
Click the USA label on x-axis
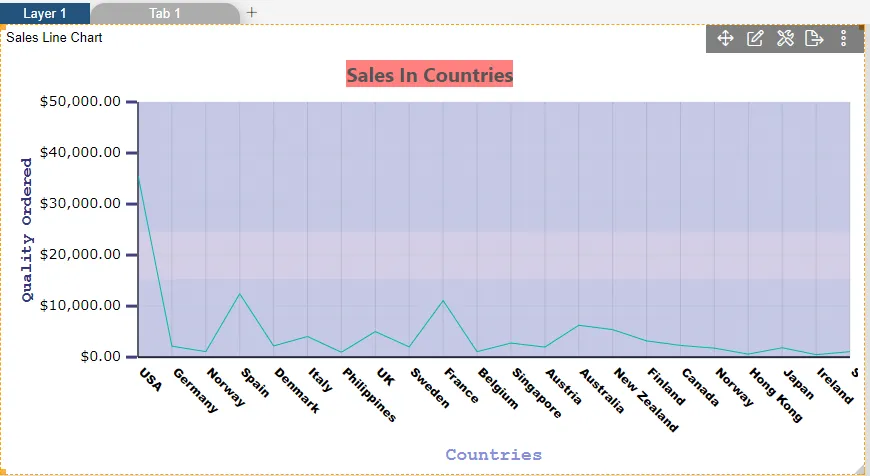click(150, 379)
